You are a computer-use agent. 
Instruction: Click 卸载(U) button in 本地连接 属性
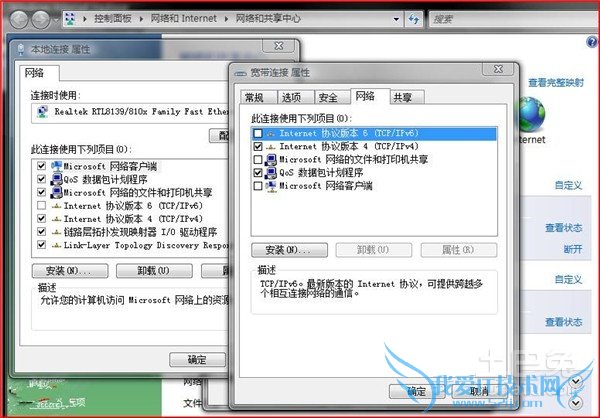coord(154,271)
